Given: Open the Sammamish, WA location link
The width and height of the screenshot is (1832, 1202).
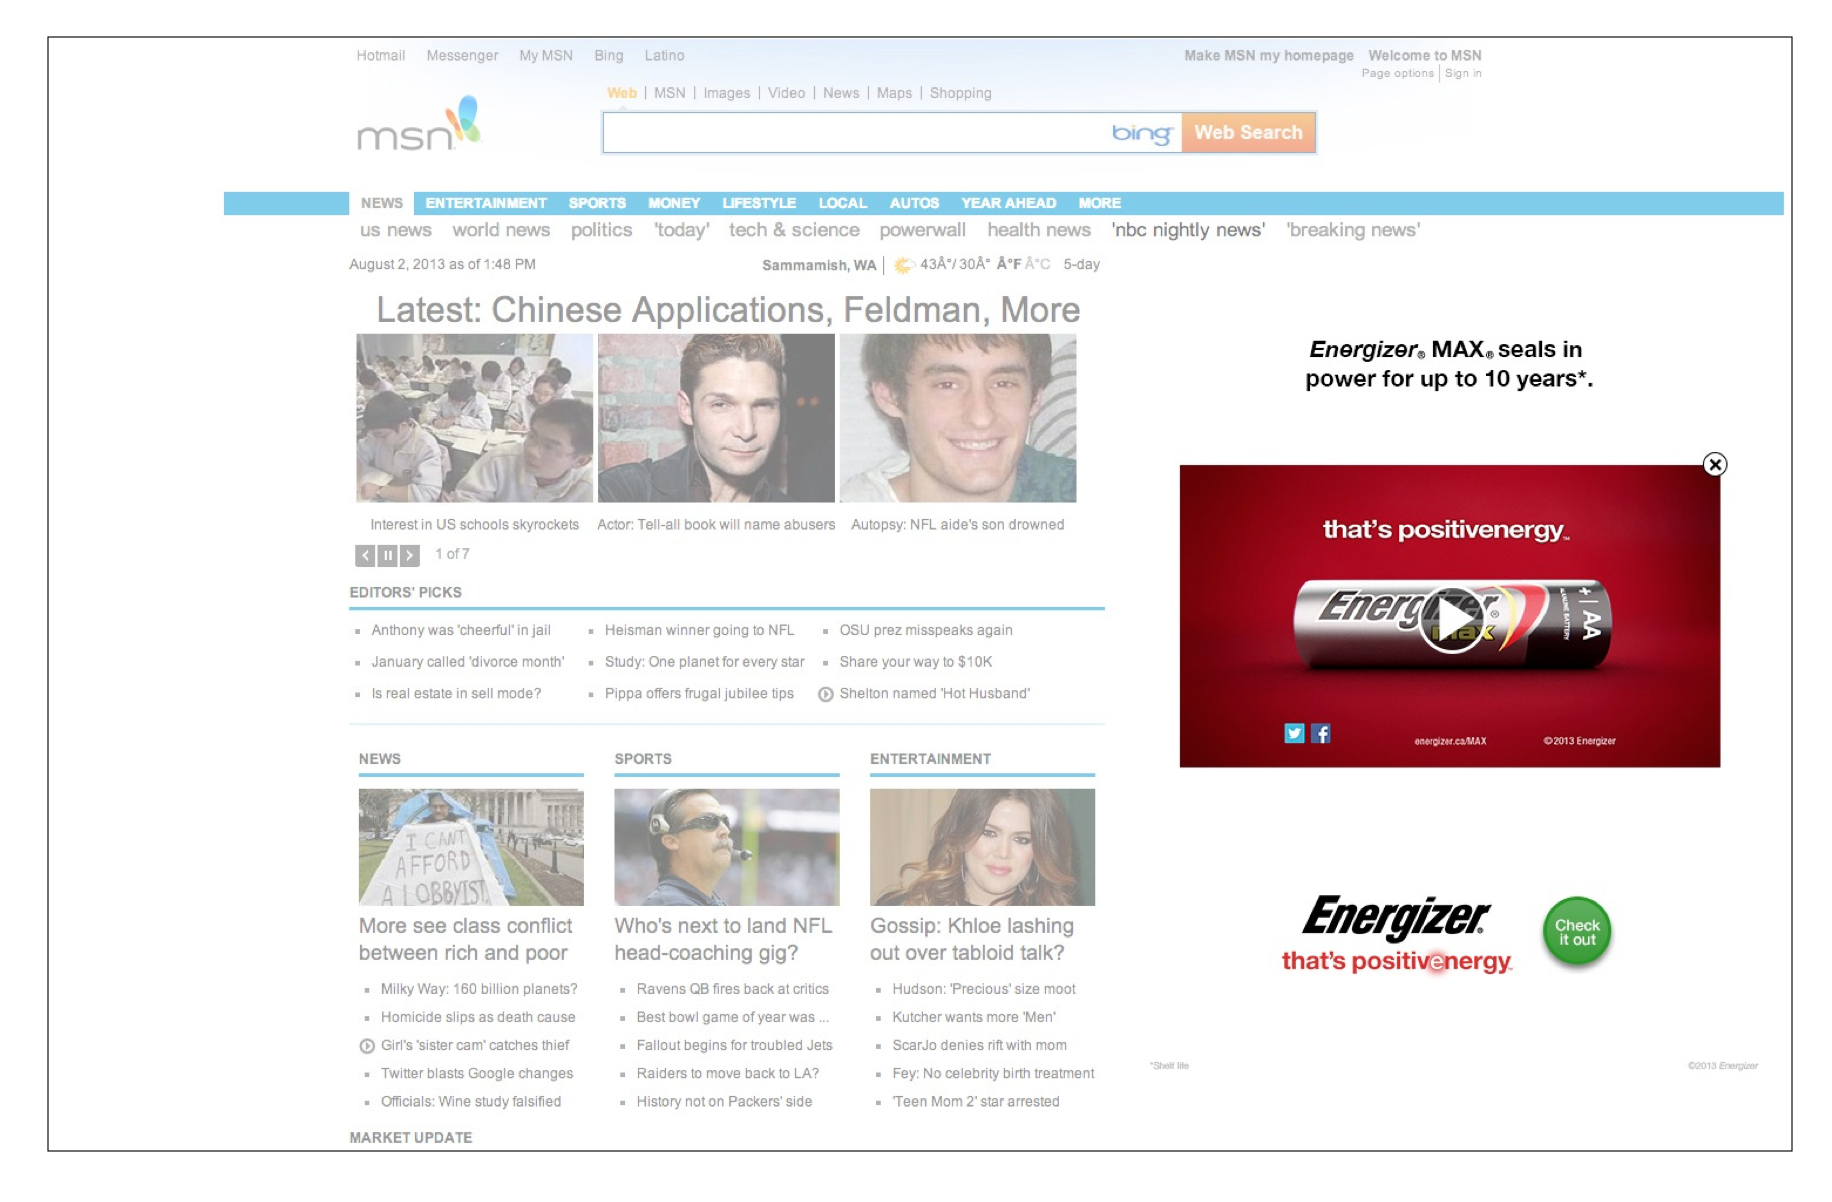Looking at the screenshot, I should point(818,265).
